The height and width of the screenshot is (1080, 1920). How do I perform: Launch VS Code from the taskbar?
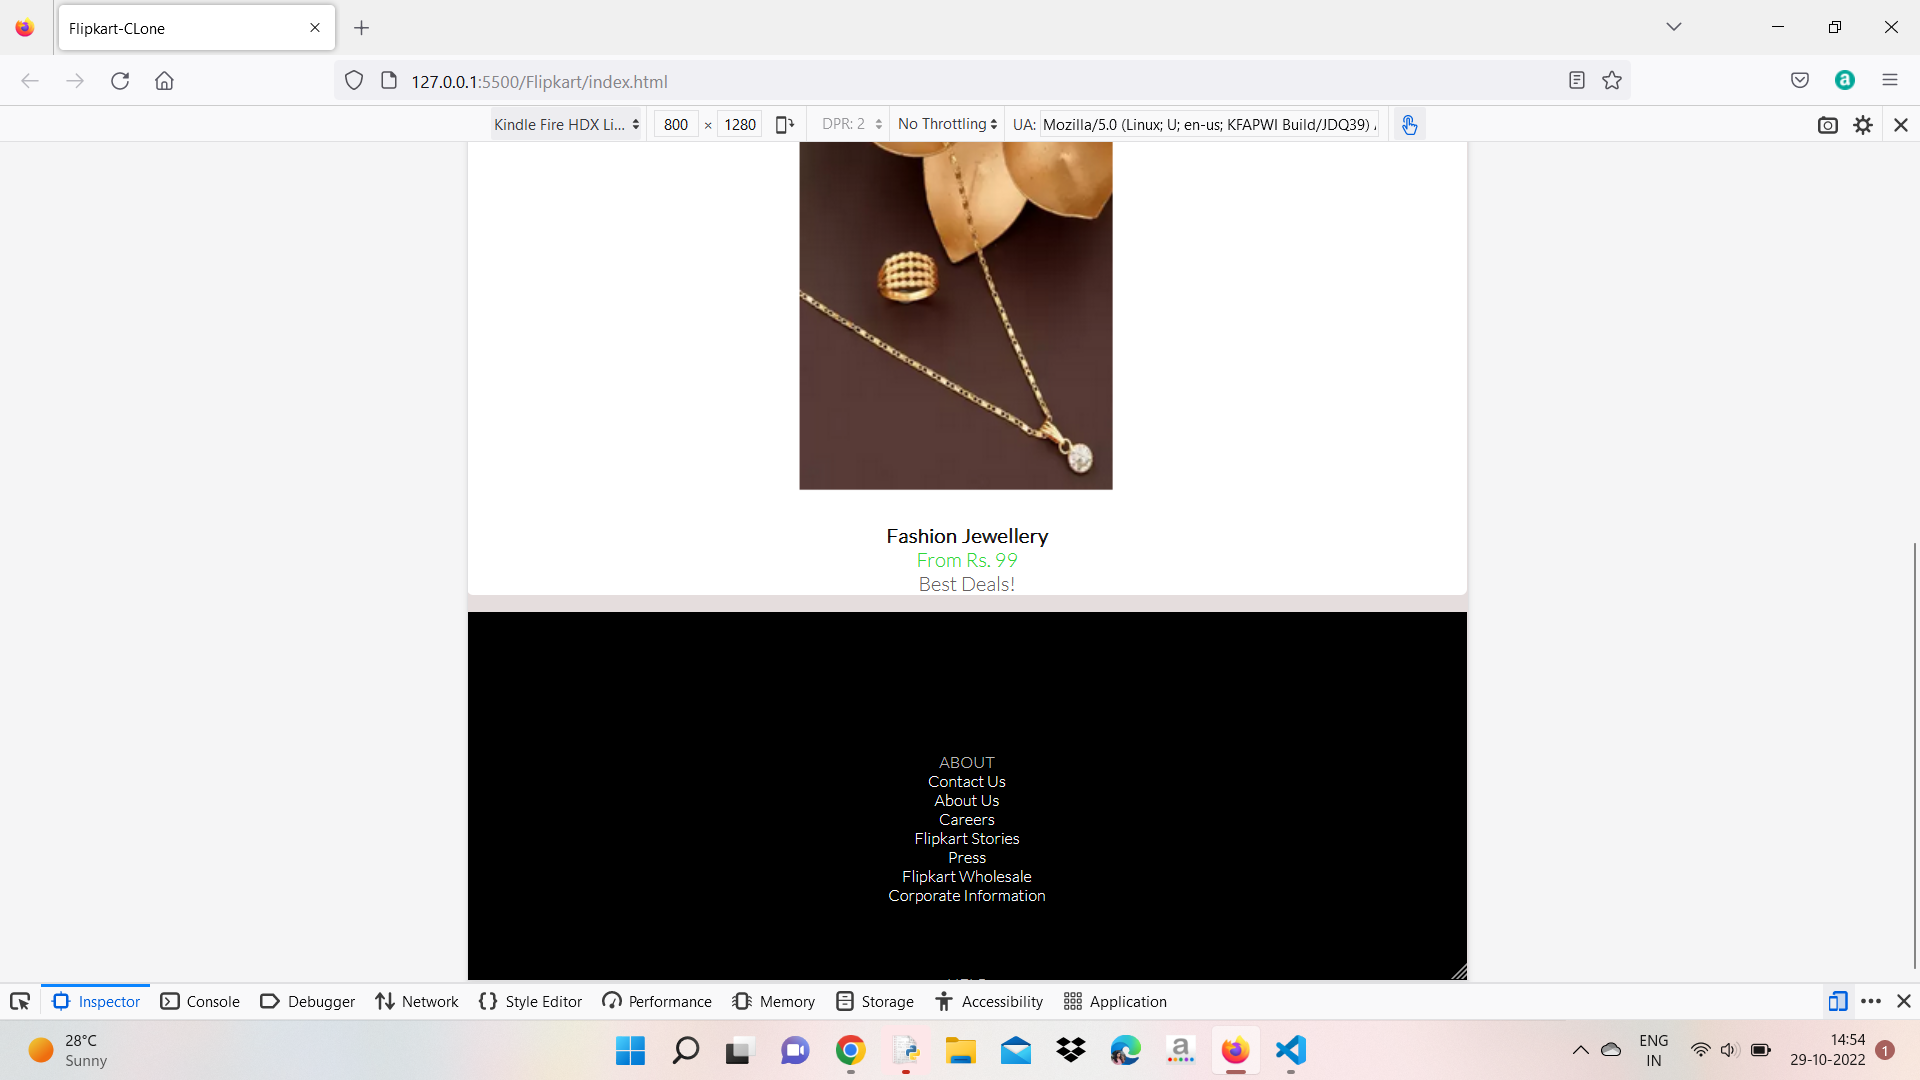point(1290,1050)
